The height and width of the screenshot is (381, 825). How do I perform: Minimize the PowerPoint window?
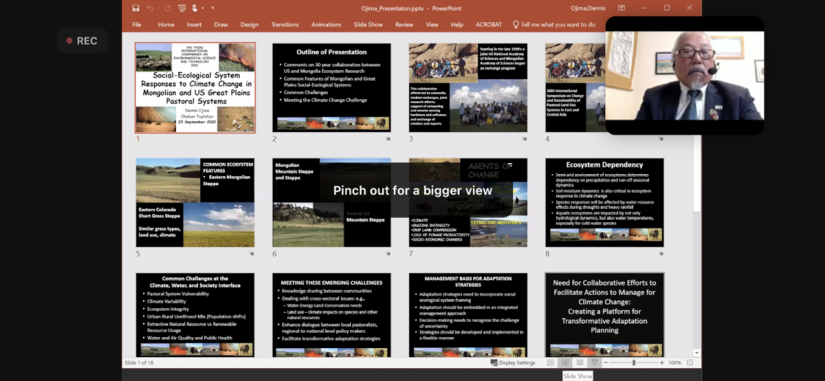[x=644, y=8]
